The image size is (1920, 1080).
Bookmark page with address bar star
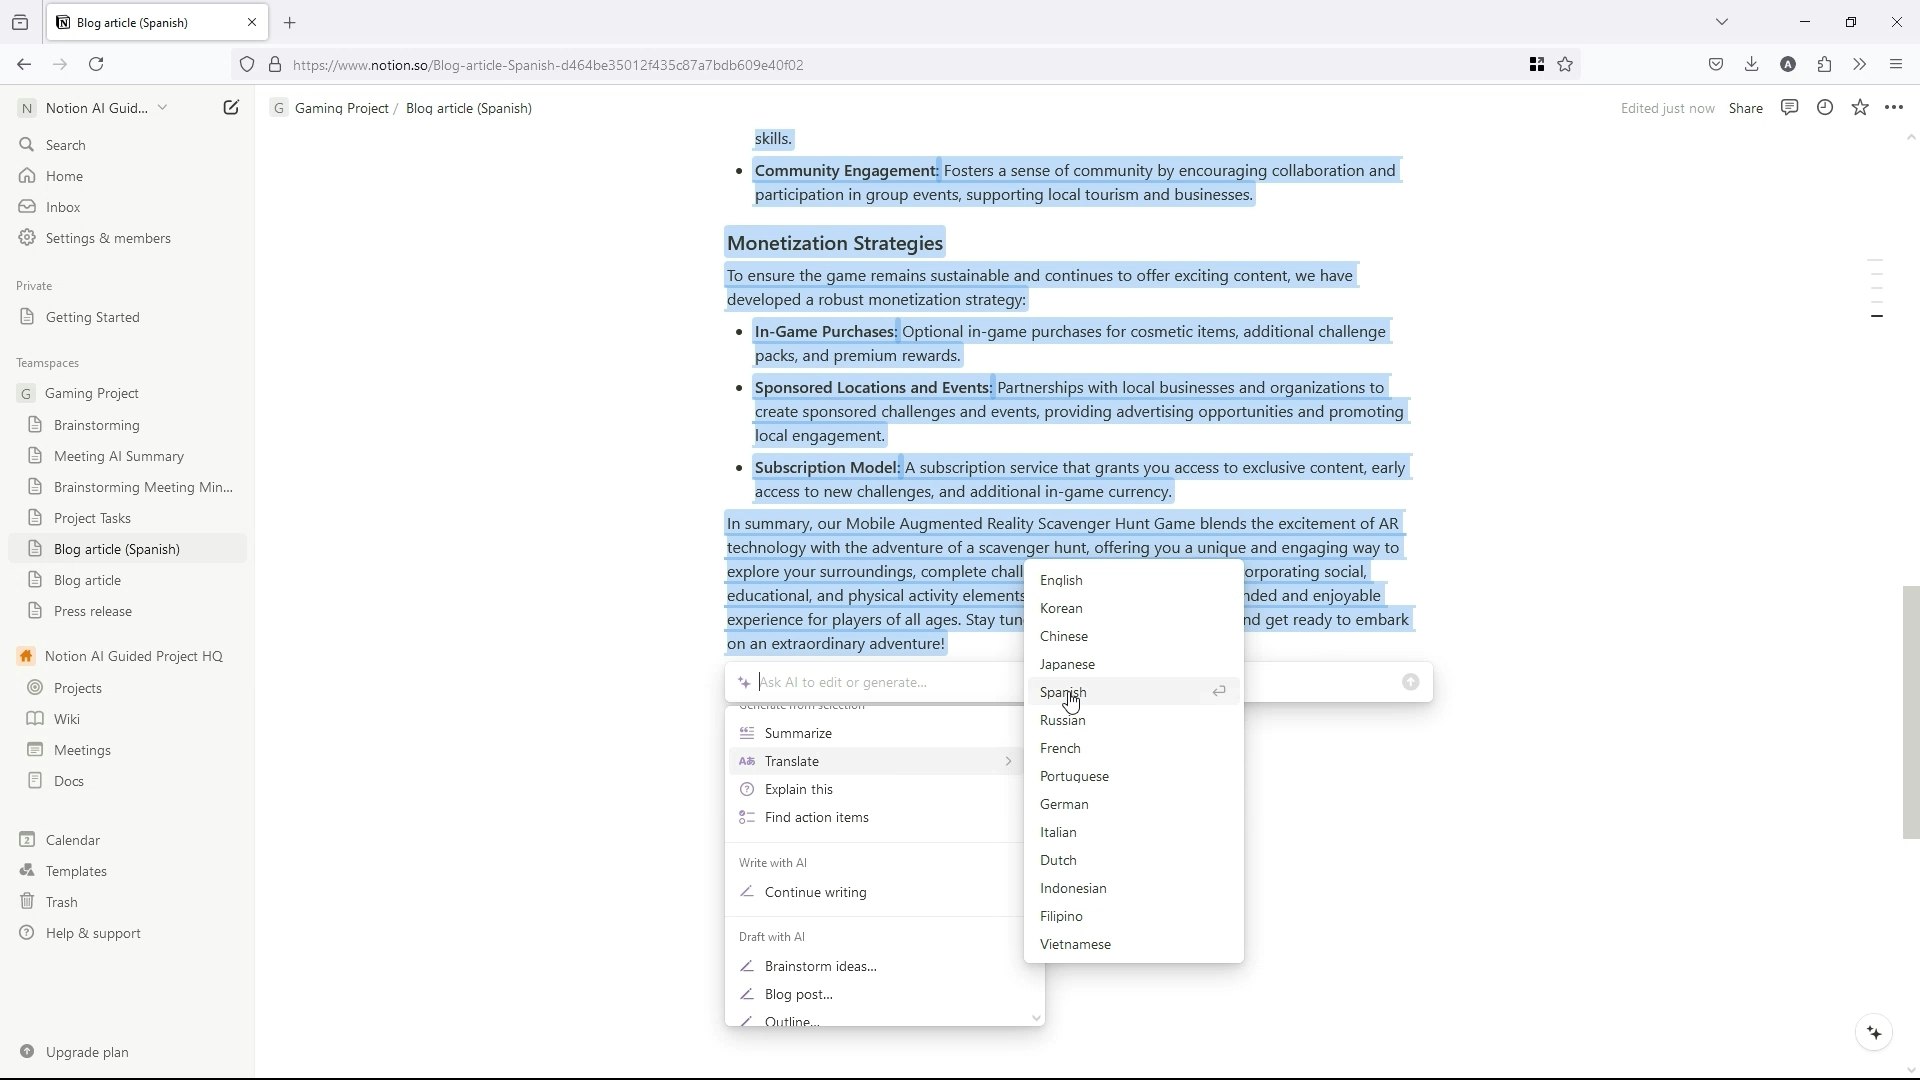point(1566,65)
